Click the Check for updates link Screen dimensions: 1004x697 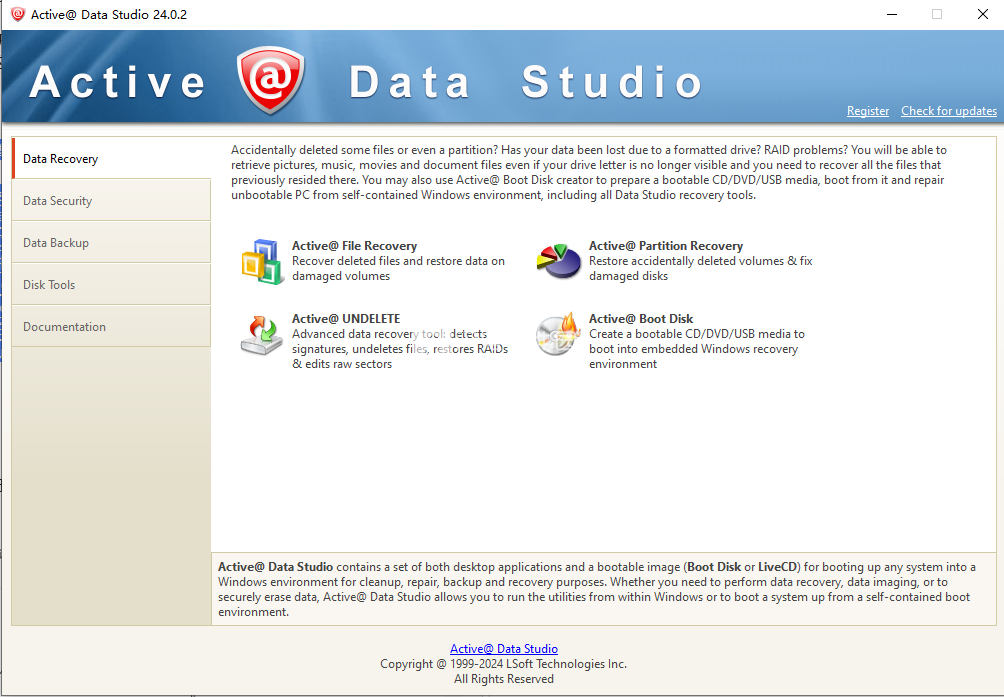[949, 111]
